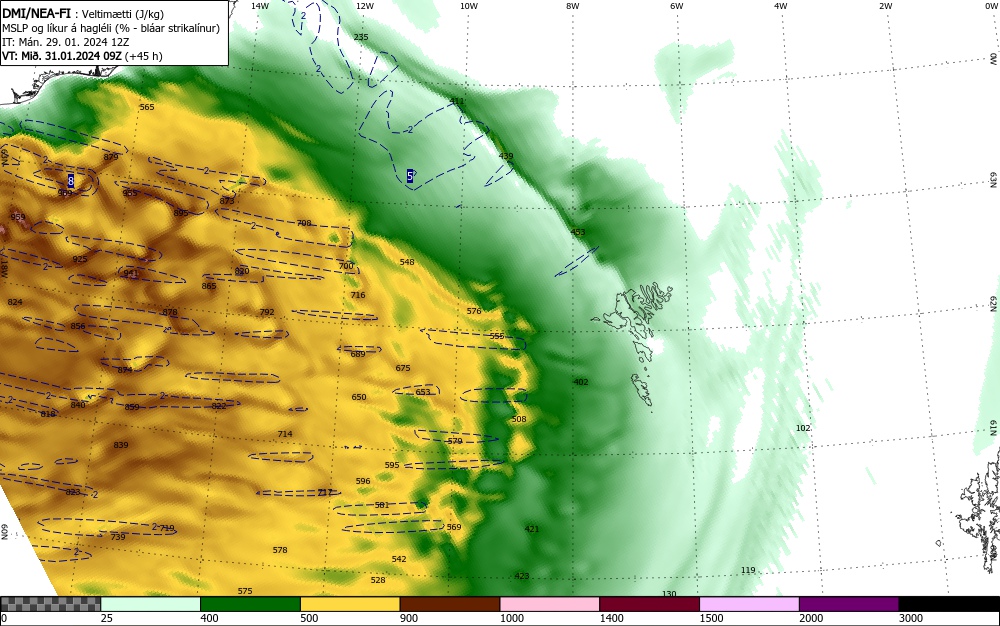Viewport: 1000px width, 626px height.
Task: Click the map value '402' west of the islands
Action: click(x=581, y=382)
